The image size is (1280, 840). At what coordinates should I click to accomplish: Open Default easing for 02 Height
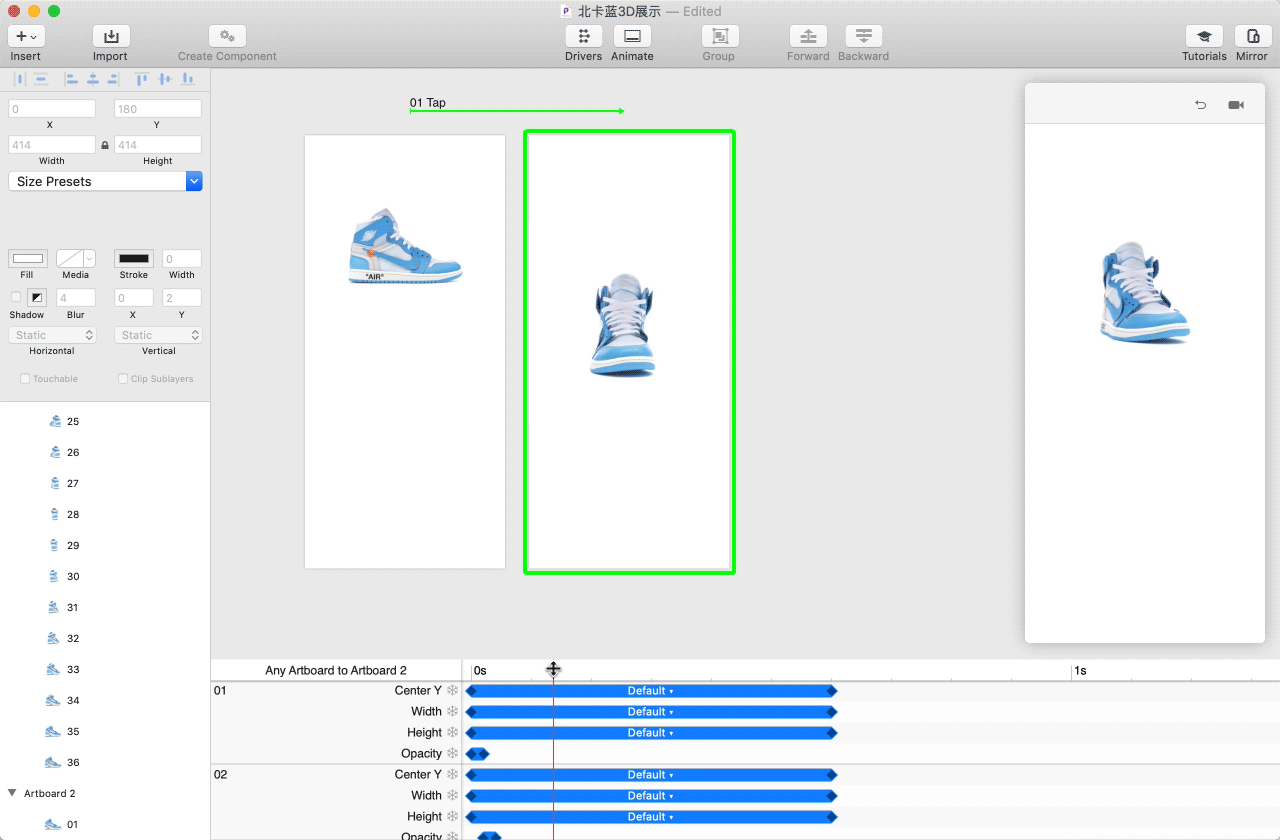pos(650,817)
